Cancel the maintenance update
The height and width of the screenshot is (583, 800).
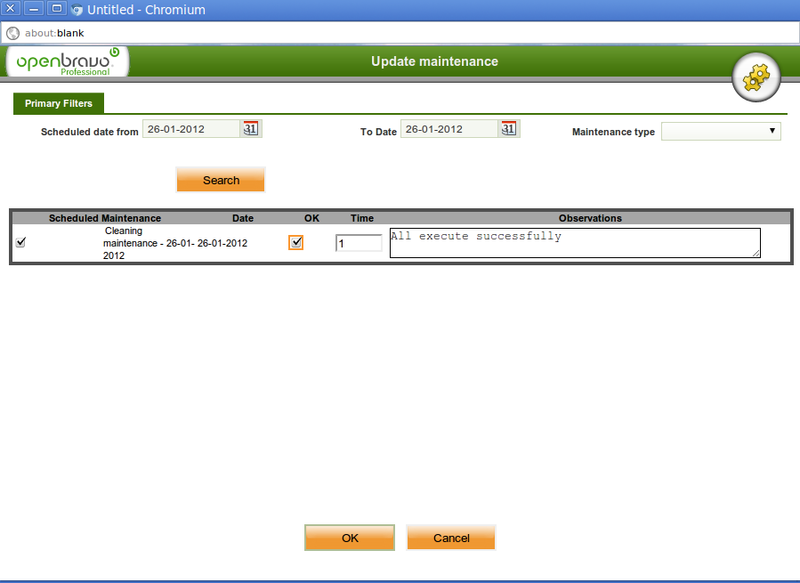tap(451, 537)
